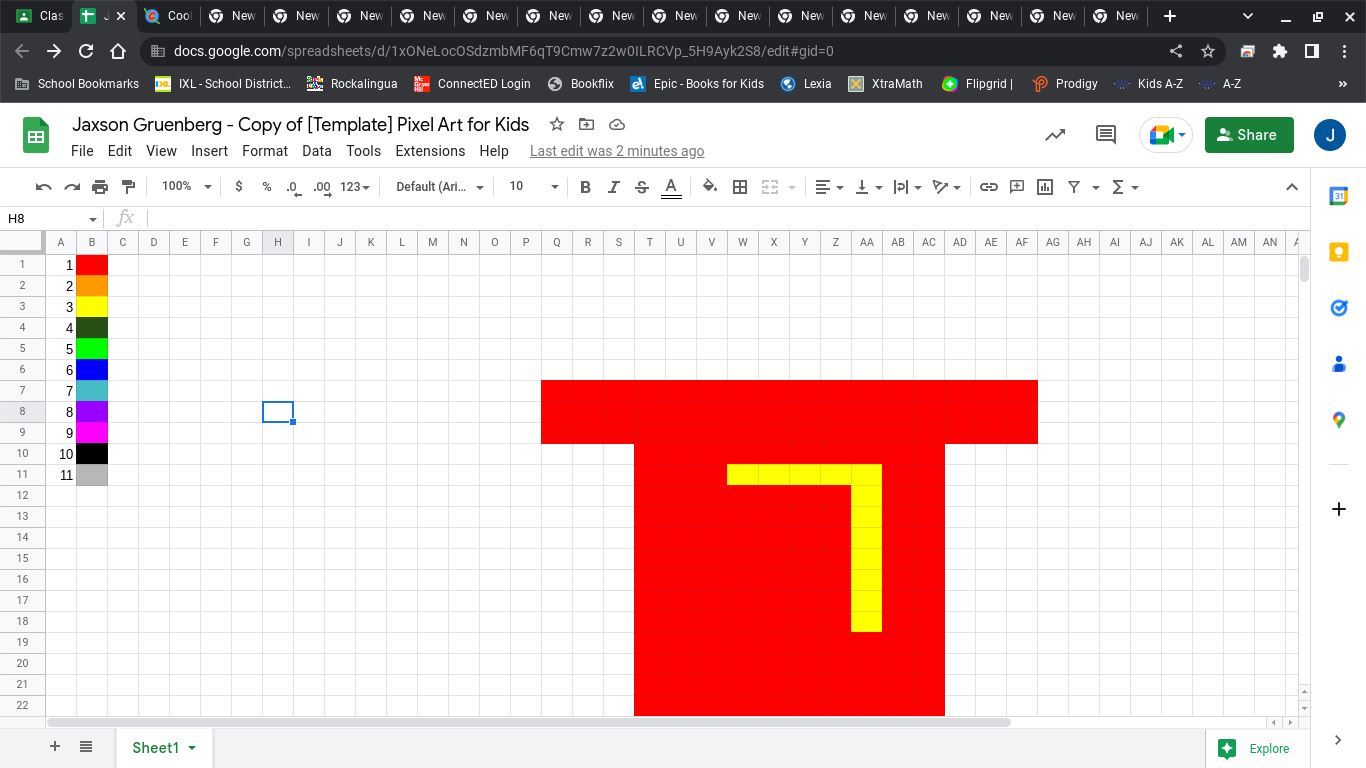The image size is (1366, 768).
Task: Expand the zoom 100% dropdown
Action: coord(187,187)
